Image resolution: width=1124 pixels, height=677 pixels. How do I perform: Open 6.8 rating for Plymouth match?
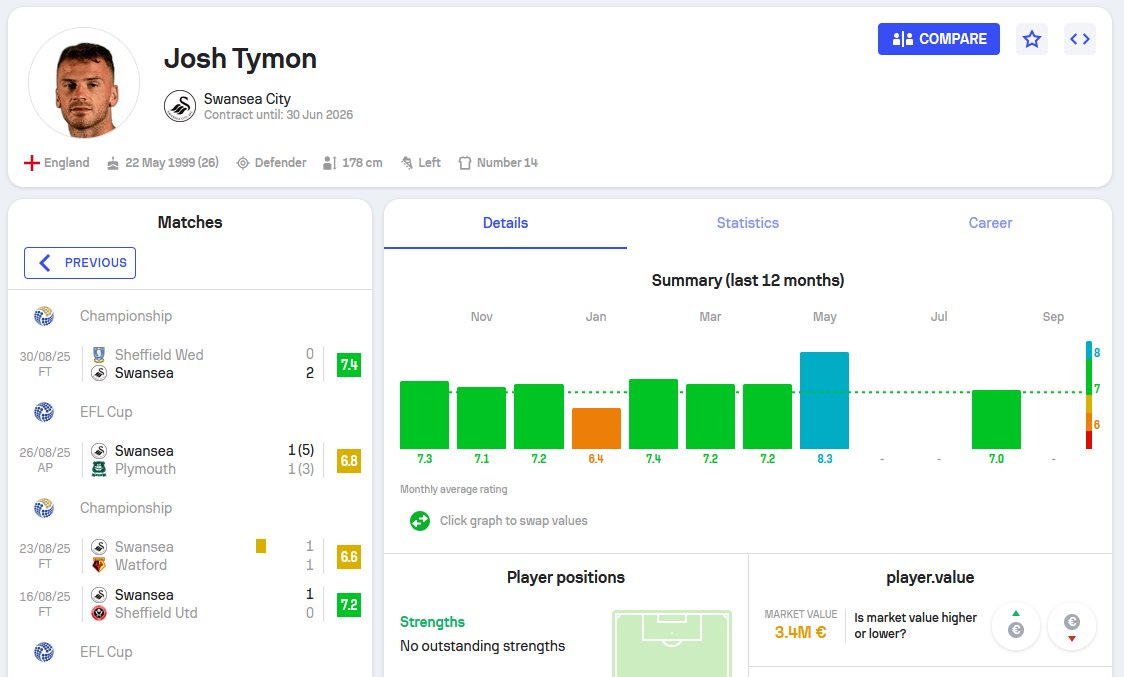point(349,461)
